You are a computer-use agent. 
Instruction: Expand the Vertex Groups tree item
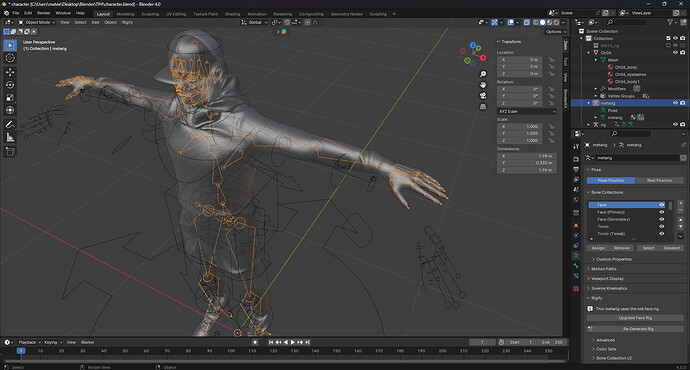[x=596, y=96]
